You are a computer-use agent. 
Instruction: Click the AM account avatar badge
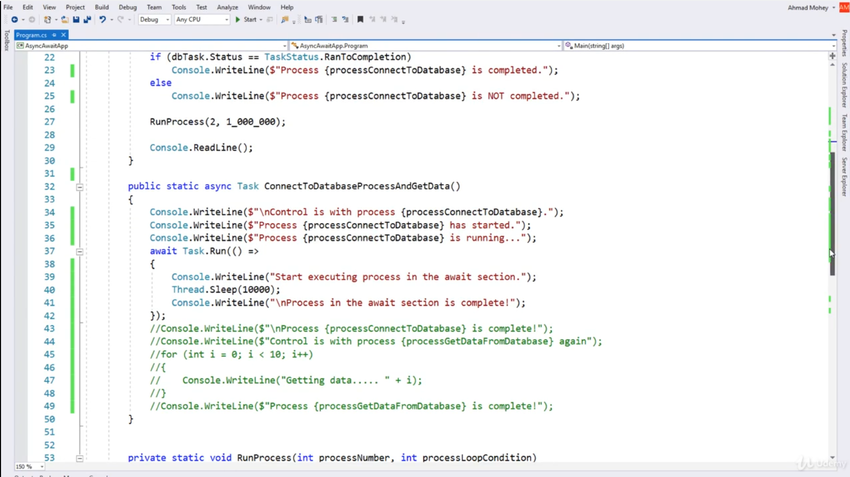pyautogui.click(x=844, y=7)
